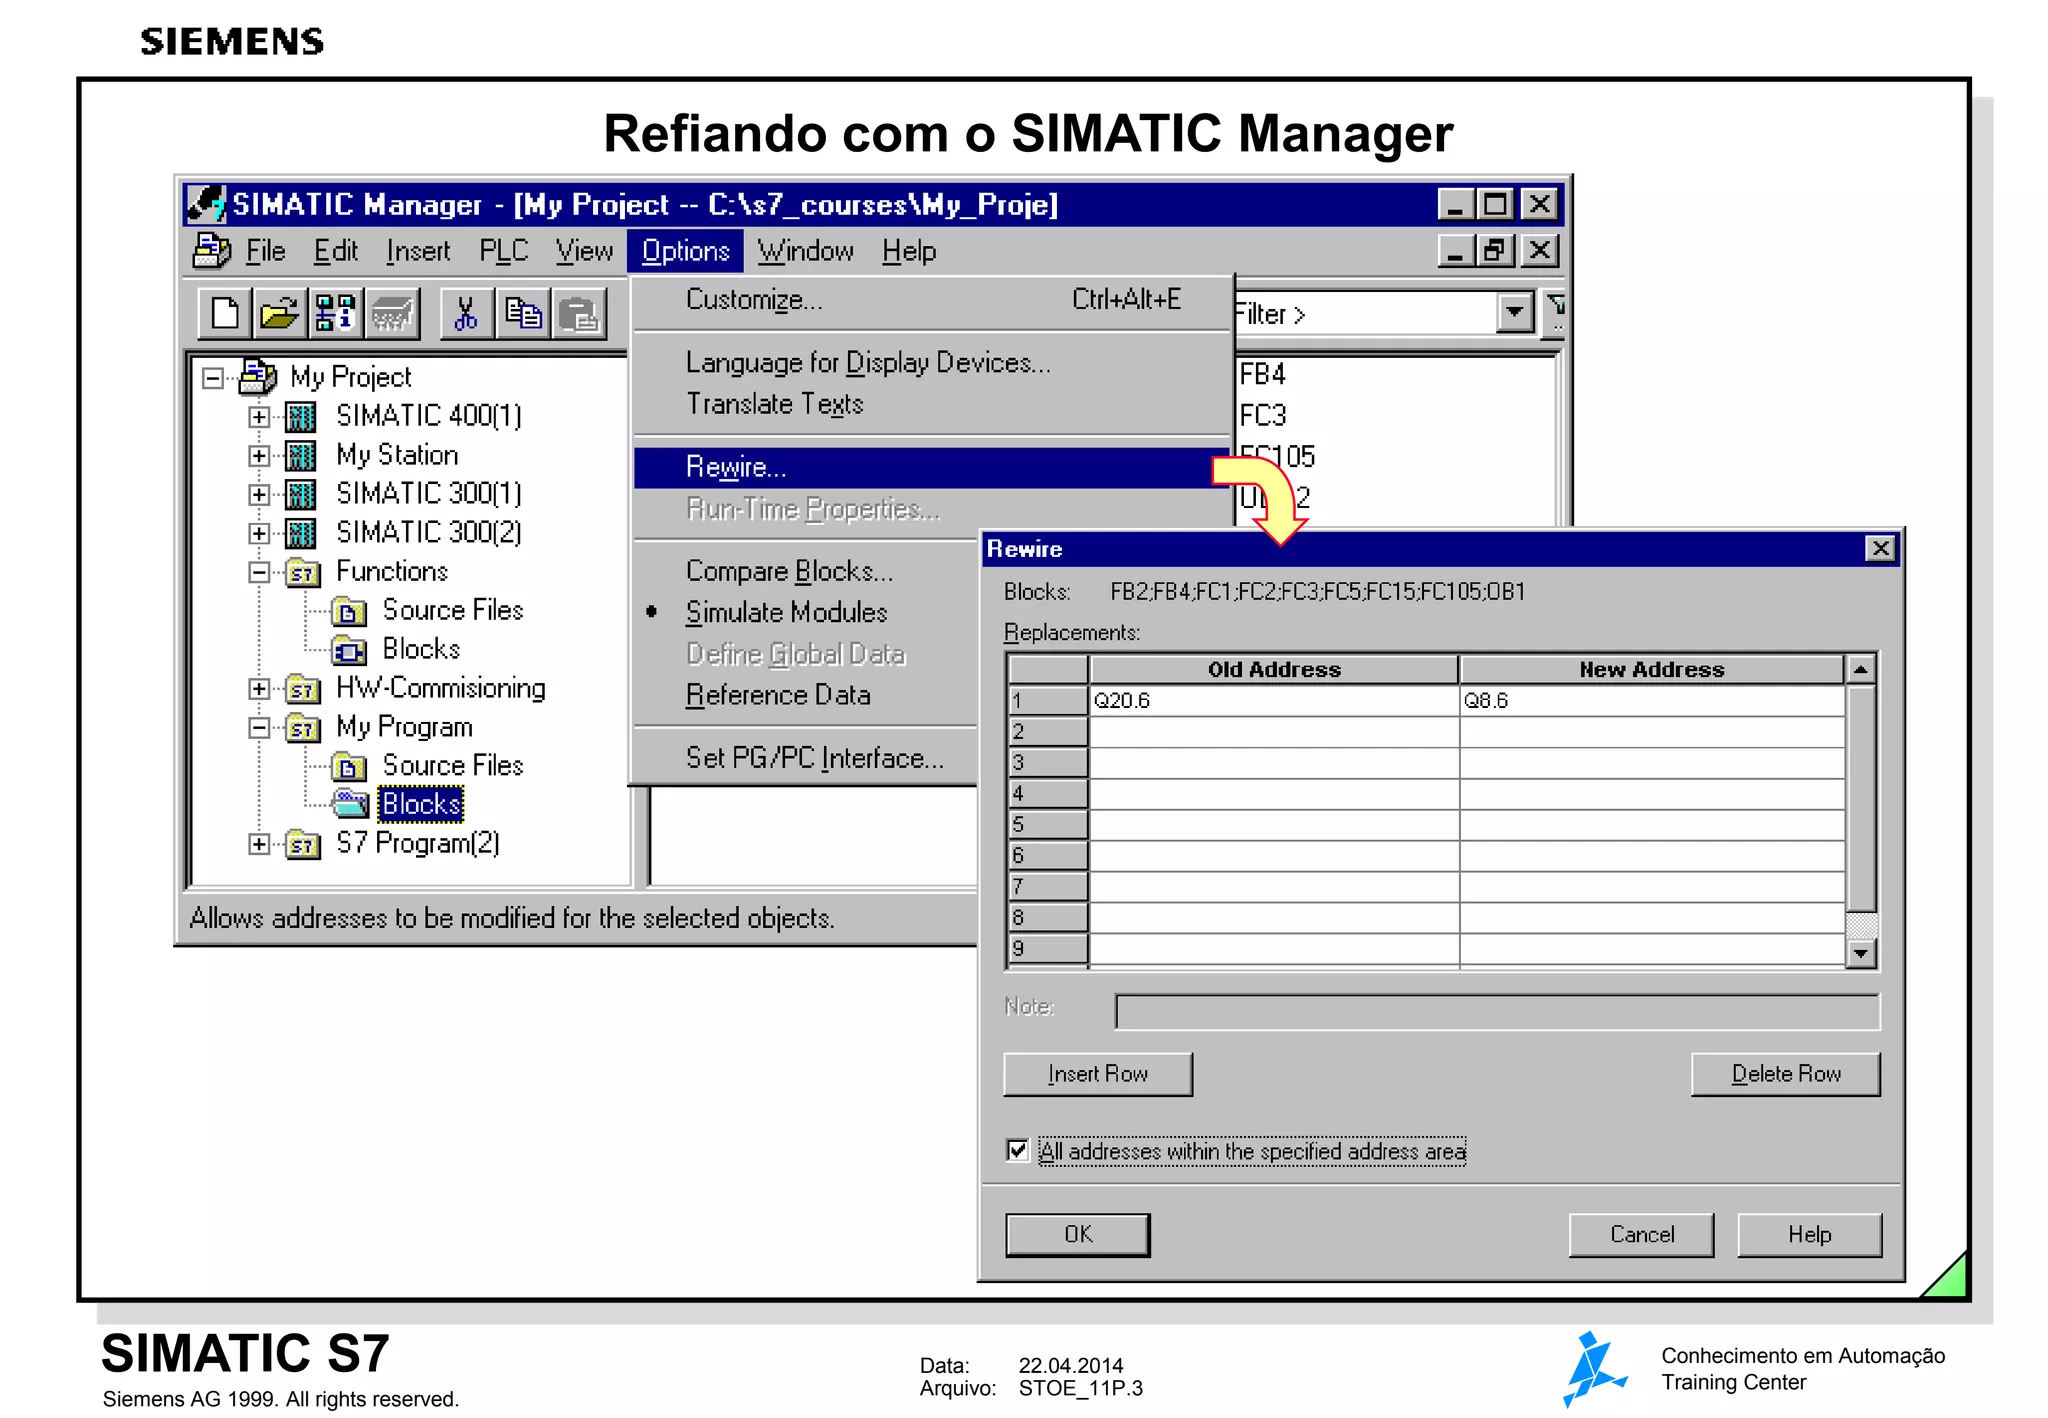Click the Cut scissors toolbar icon
This screenshot has height=1418, width=2048.
tap(465, 314)
